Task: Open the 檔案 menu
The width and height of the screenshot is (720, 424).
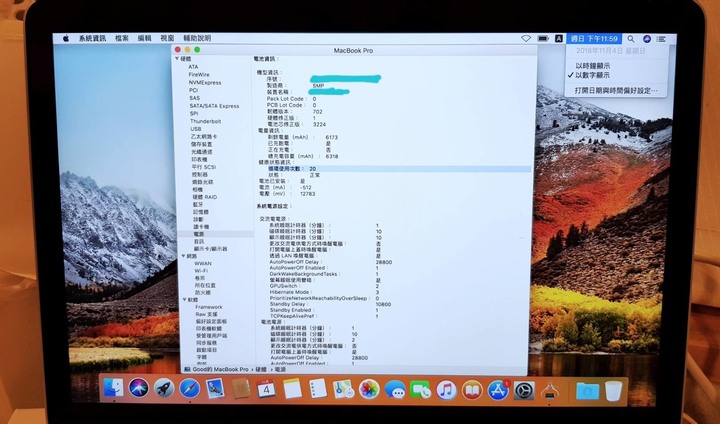Action: (x=122, y=39)
